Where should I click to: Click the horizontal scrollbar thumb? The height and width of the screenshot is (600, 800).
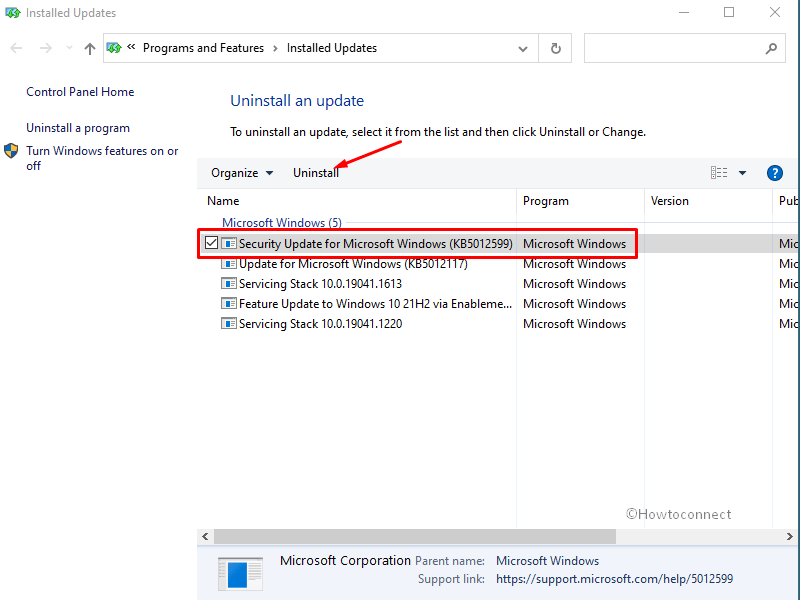point(415,536)
